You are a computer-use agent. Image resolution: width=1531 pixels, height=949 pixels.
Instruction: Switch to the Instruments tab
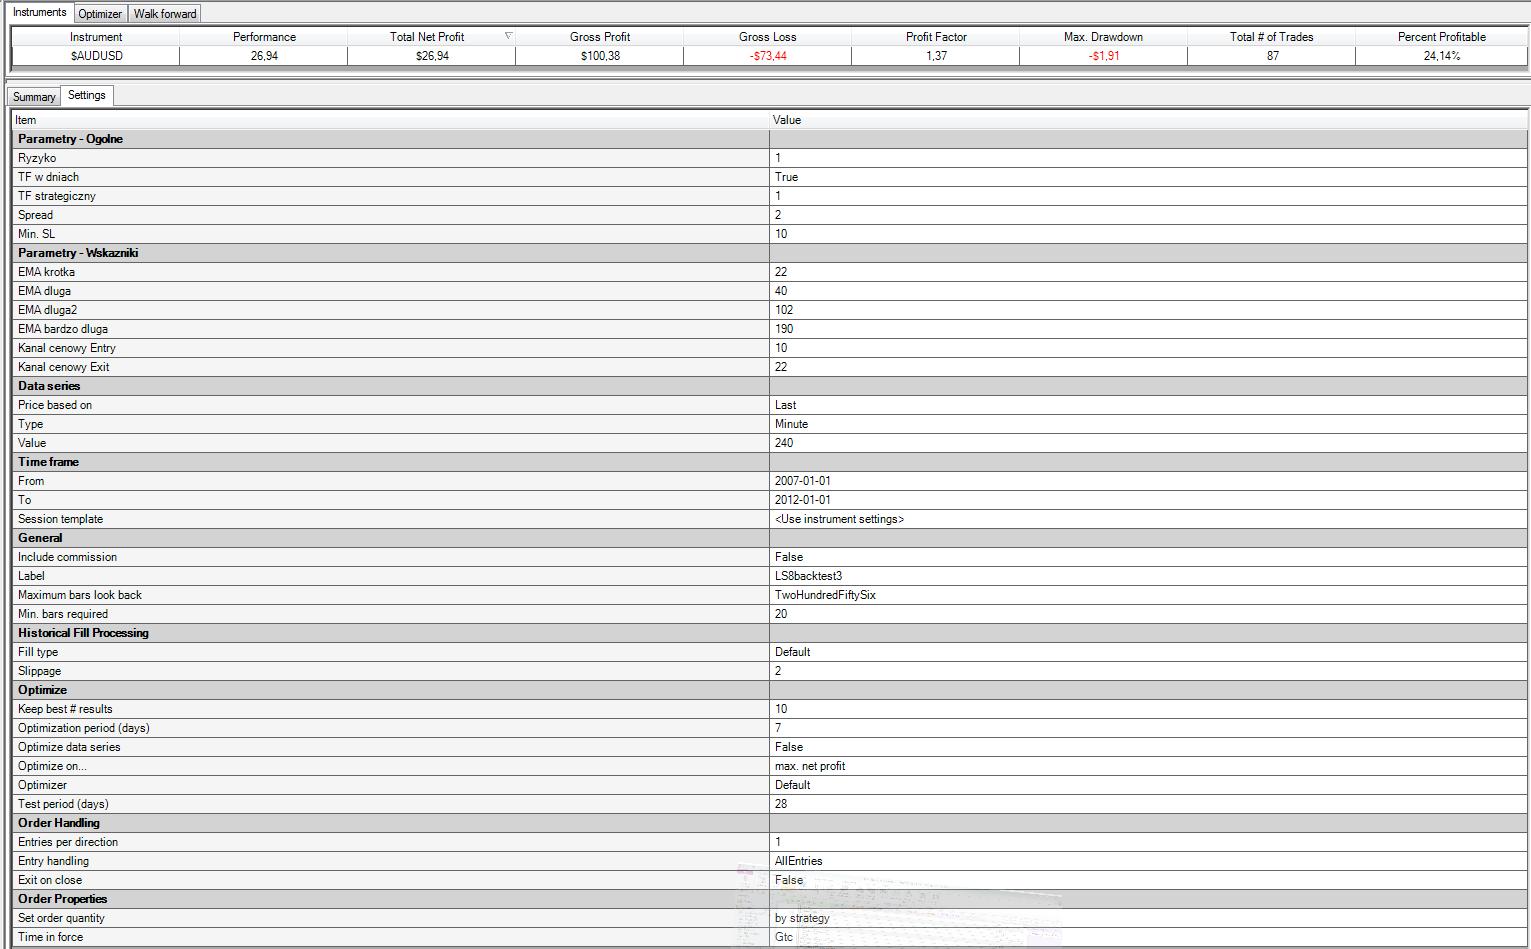[40, 12]
